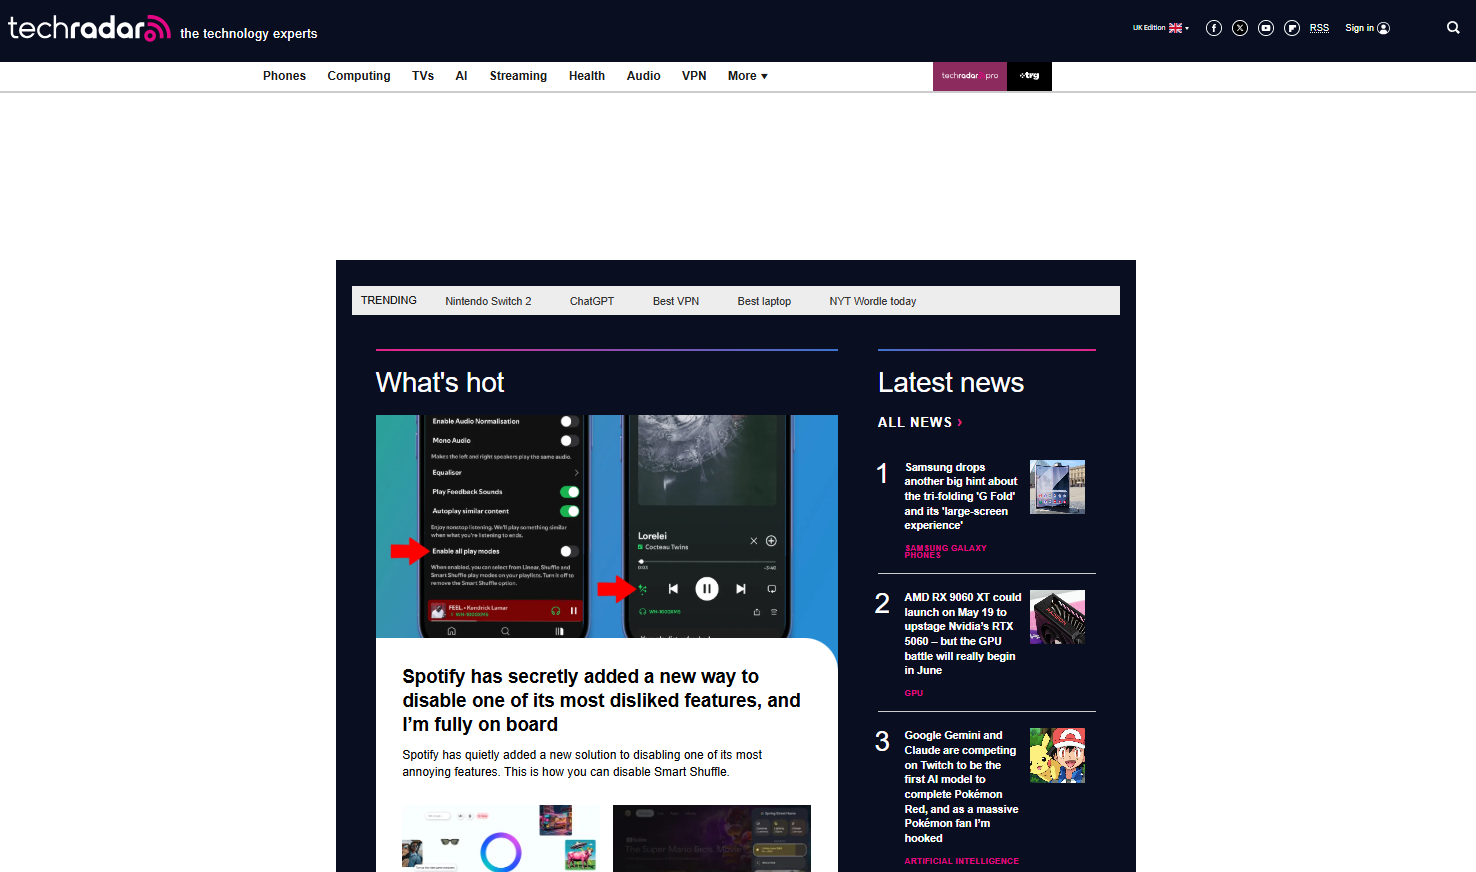Expand the More menu in navigation
The width and height of the screenshot is (1476, 872).
(748, 76)
